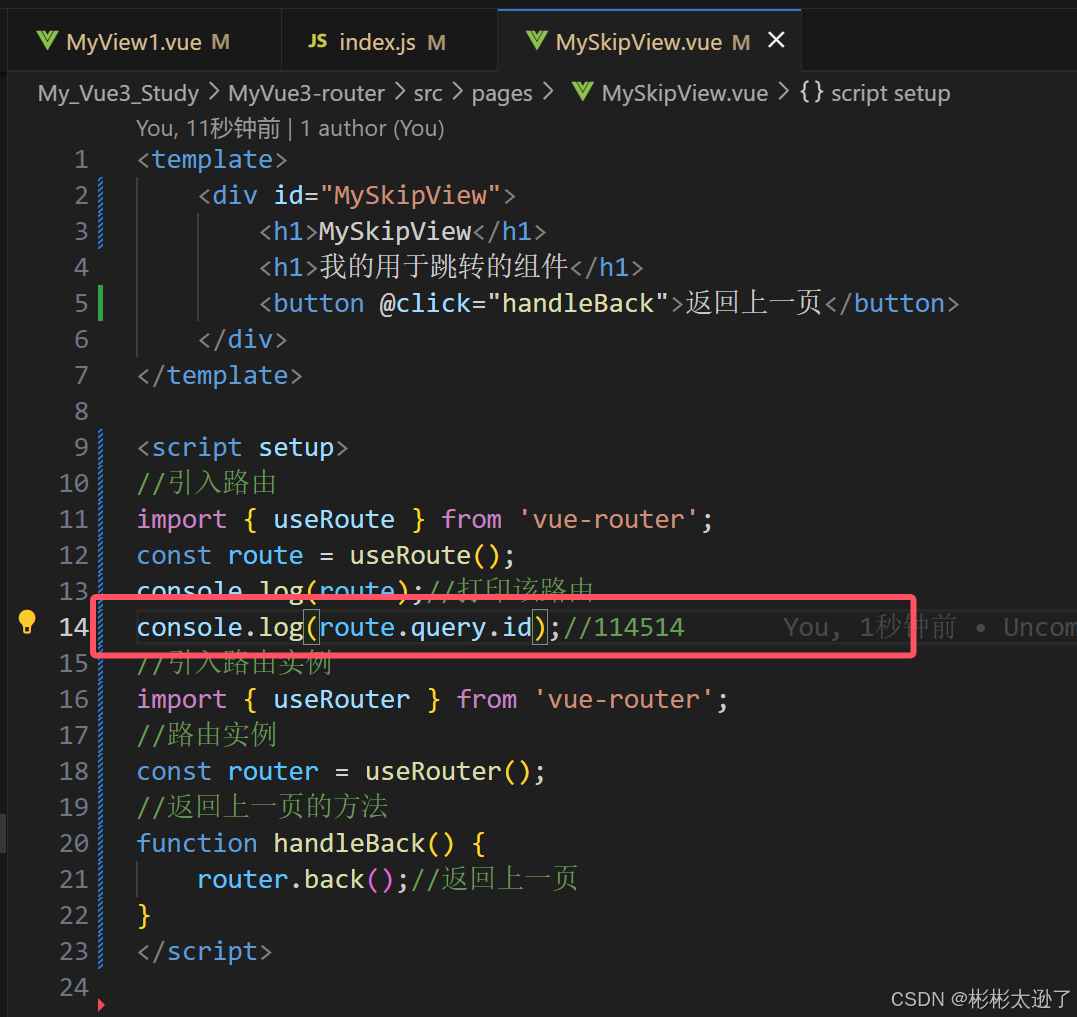1077x1017 pixels.
Task: Click useRoute in the line 11 import
Action: tap(334, 520)
